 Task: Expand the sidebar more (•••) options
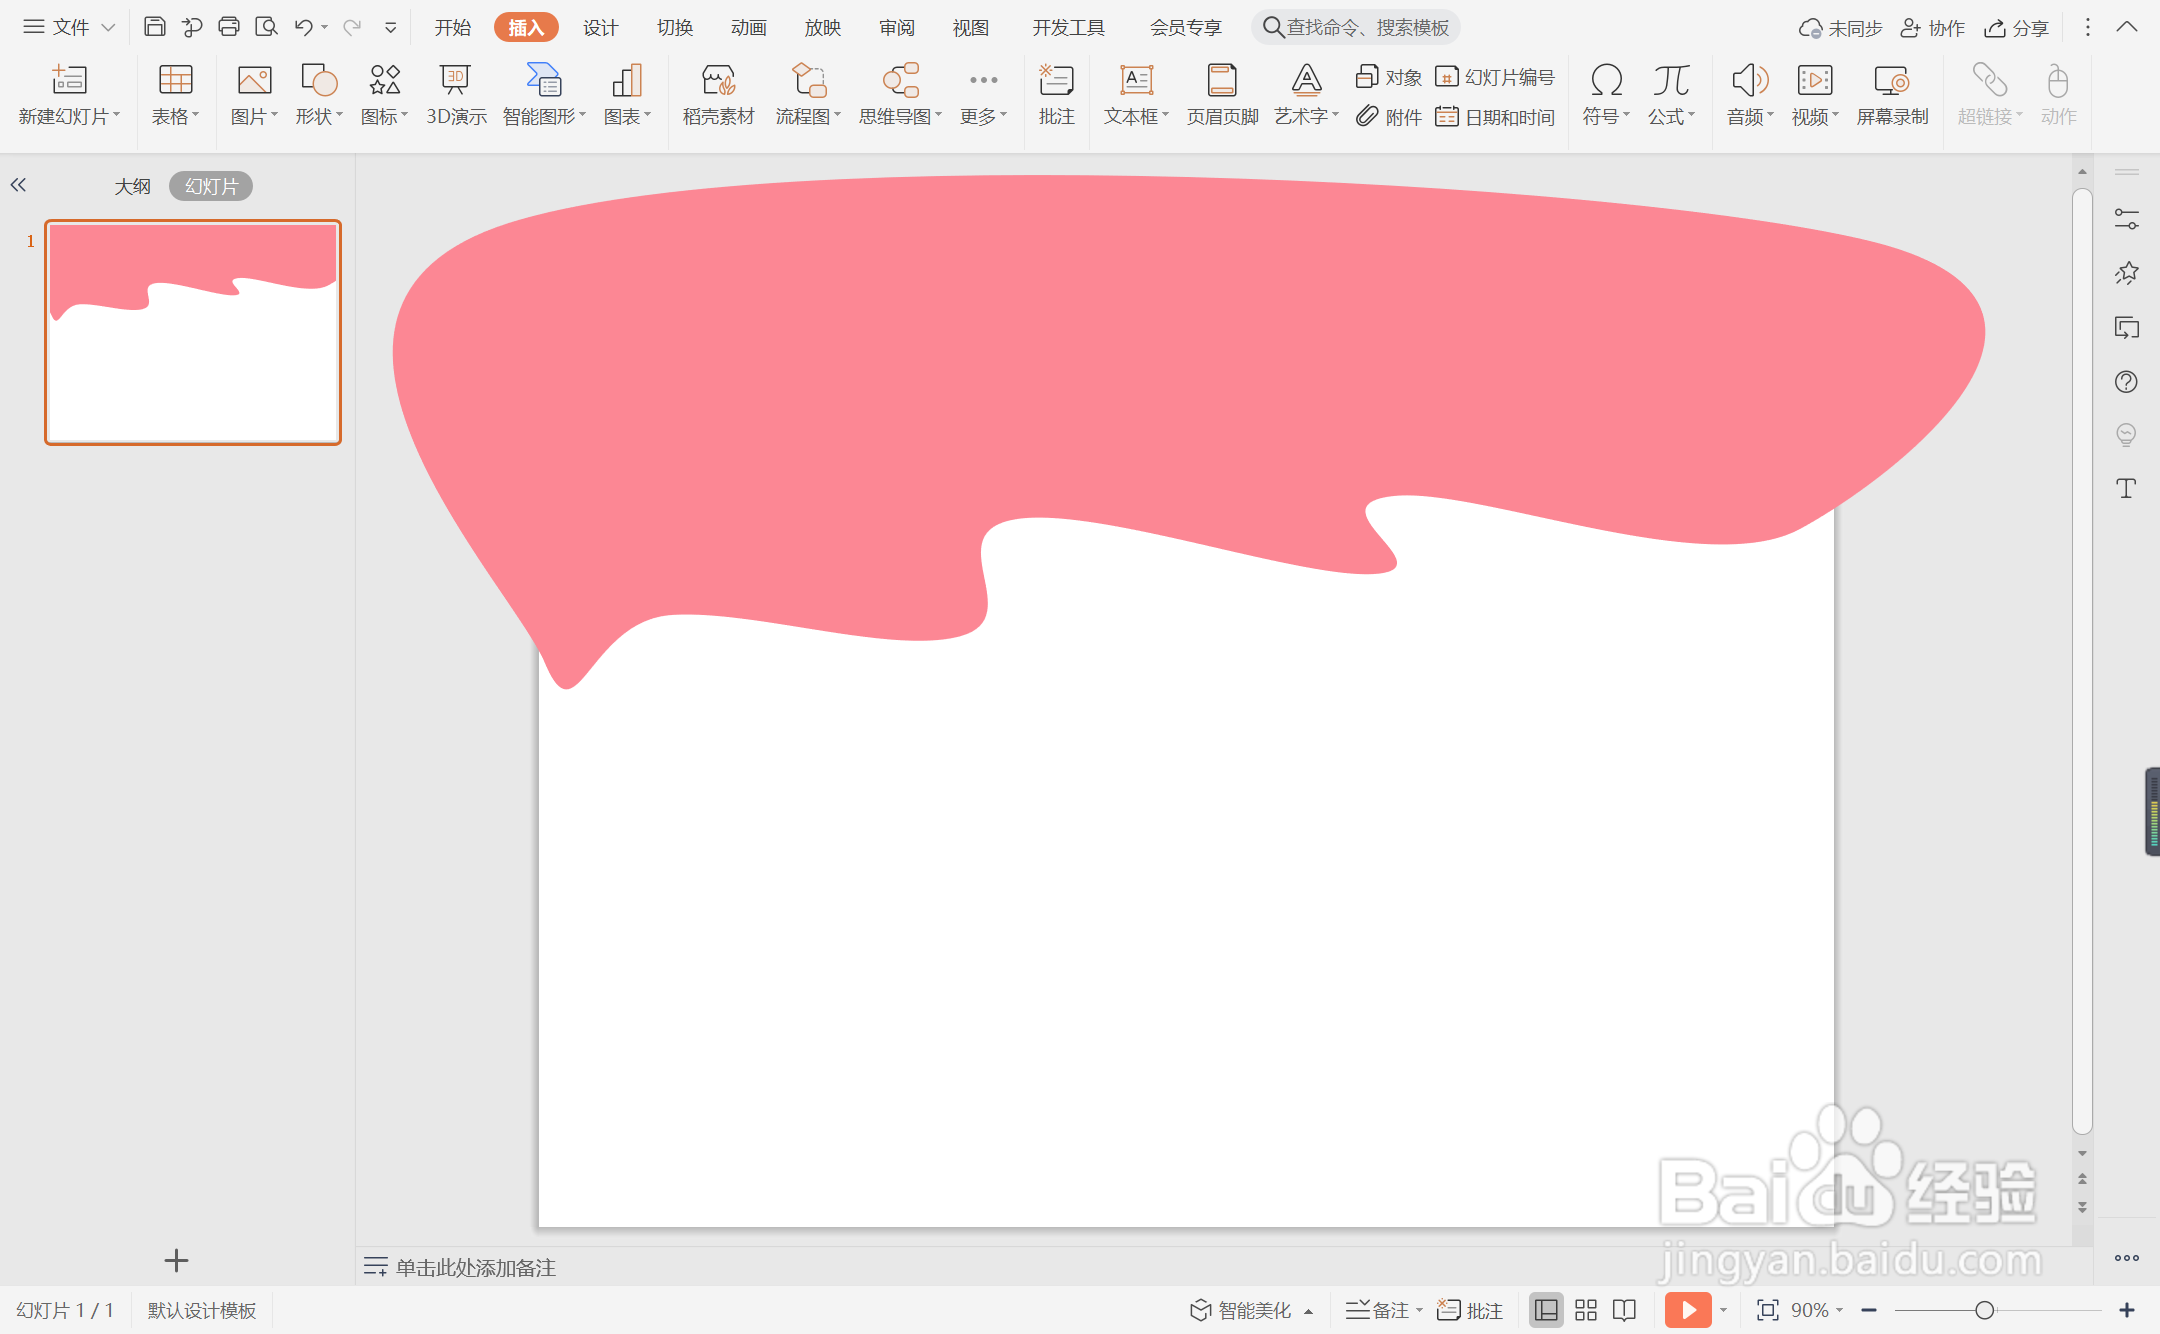(2127, 1258)
